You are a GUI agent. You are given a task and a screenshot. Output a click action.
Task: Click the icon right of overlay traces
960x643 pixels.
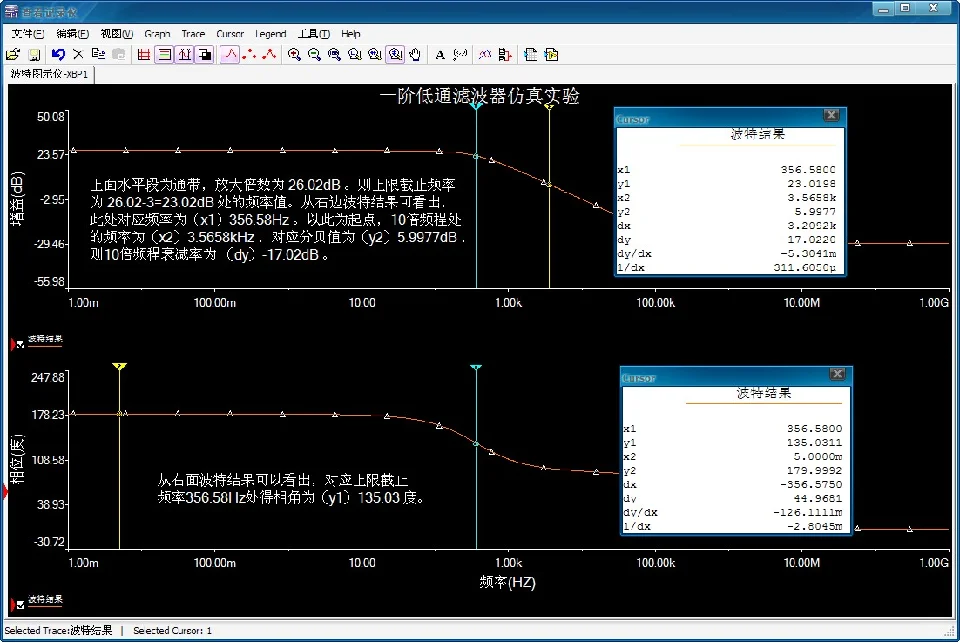pyautogui.click(x=504, y=55)
